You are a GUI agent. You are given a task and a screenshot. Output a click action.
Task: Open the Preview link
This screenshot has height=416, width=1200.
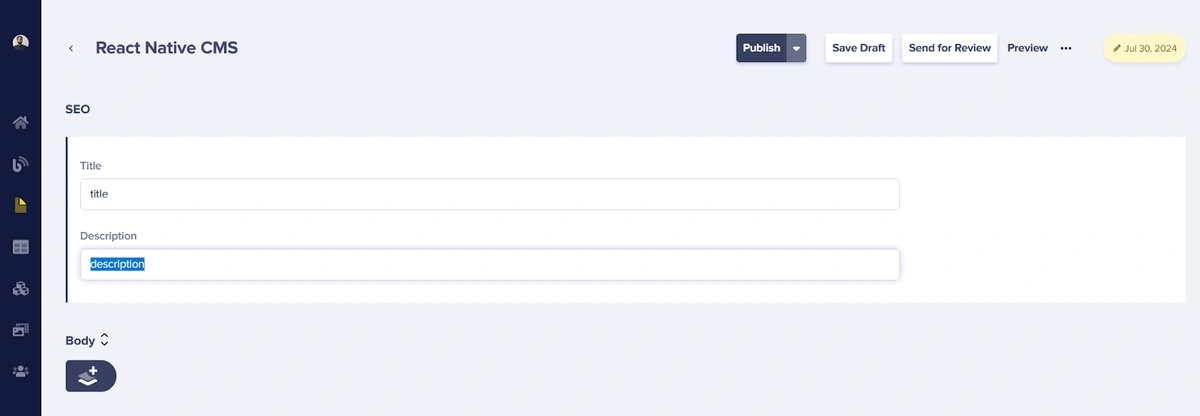pyautogui.click(x=1027, y=48)
